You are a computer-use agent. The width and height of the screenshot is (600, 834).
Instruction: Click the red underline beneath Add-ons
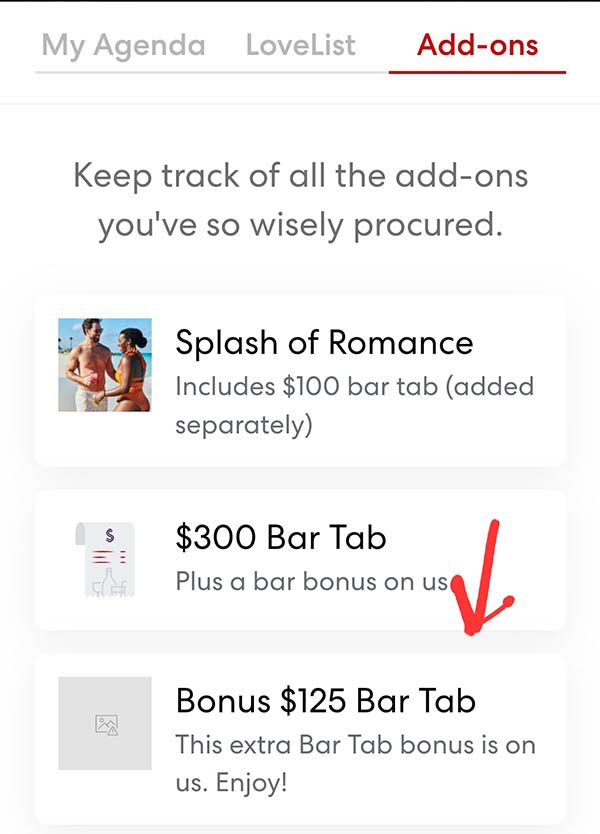click(x=477, y=72)
